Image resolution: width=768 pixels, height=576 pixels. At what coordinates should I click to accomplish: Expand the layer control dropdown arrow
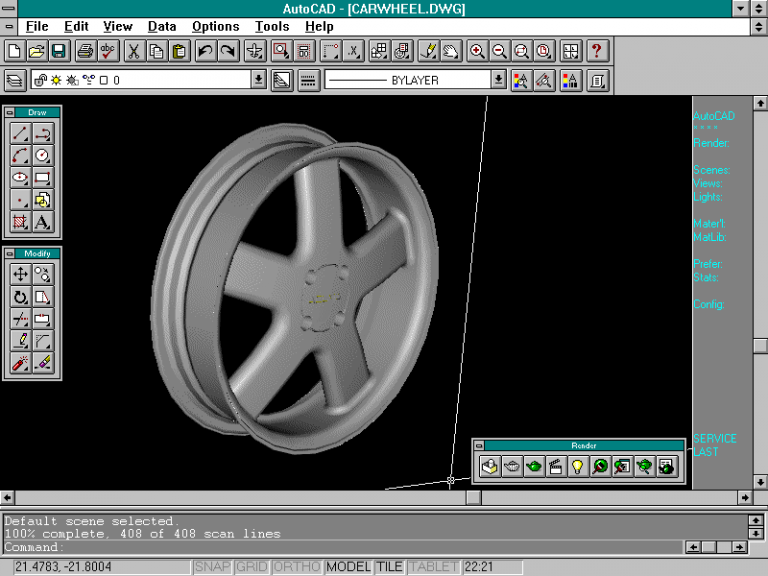click(x=258, y=80)
